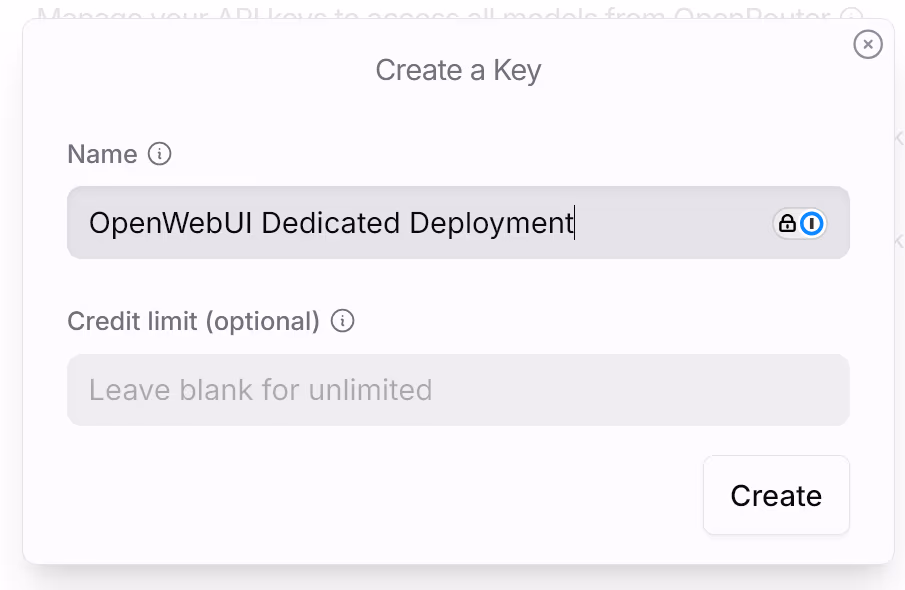Viewport: 905px width, 590px height.
Task: Close the Create a Key dialog
Action: 868,44
